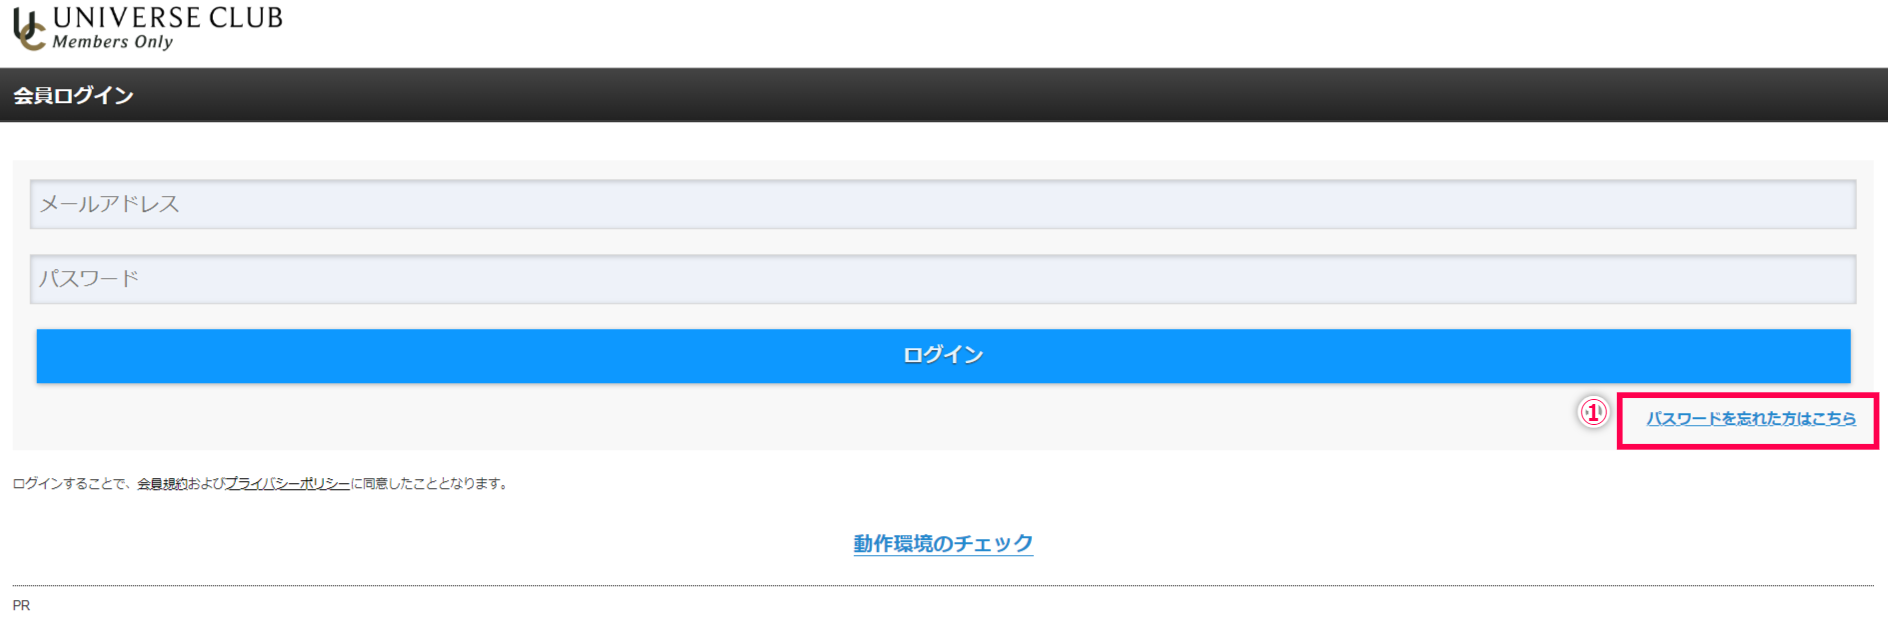
Task: Click the dark header bar's empty area
Action: coord(1000,96)
